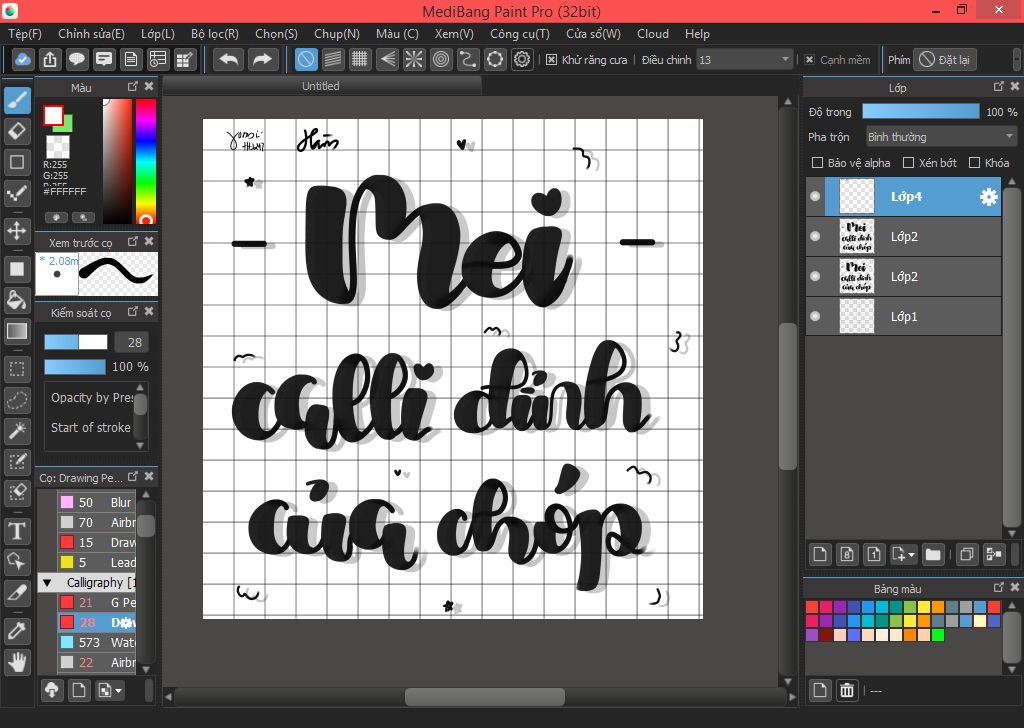The width and height of the screenshot is (1024, 728).
Task: Open the Bộ lọc(R) menu
Action: (x=215, y=34)
